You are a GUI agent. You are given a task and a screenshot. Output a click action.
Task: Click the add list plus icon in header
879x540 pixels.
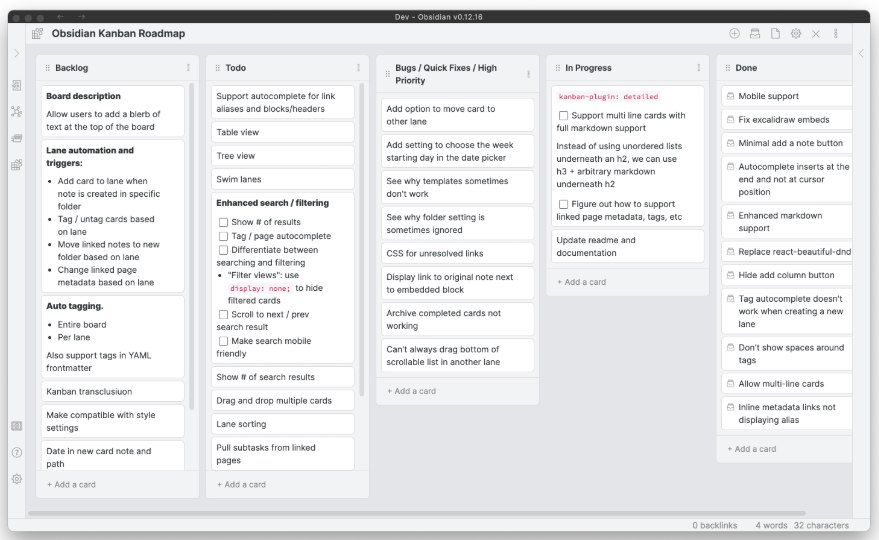735,33
